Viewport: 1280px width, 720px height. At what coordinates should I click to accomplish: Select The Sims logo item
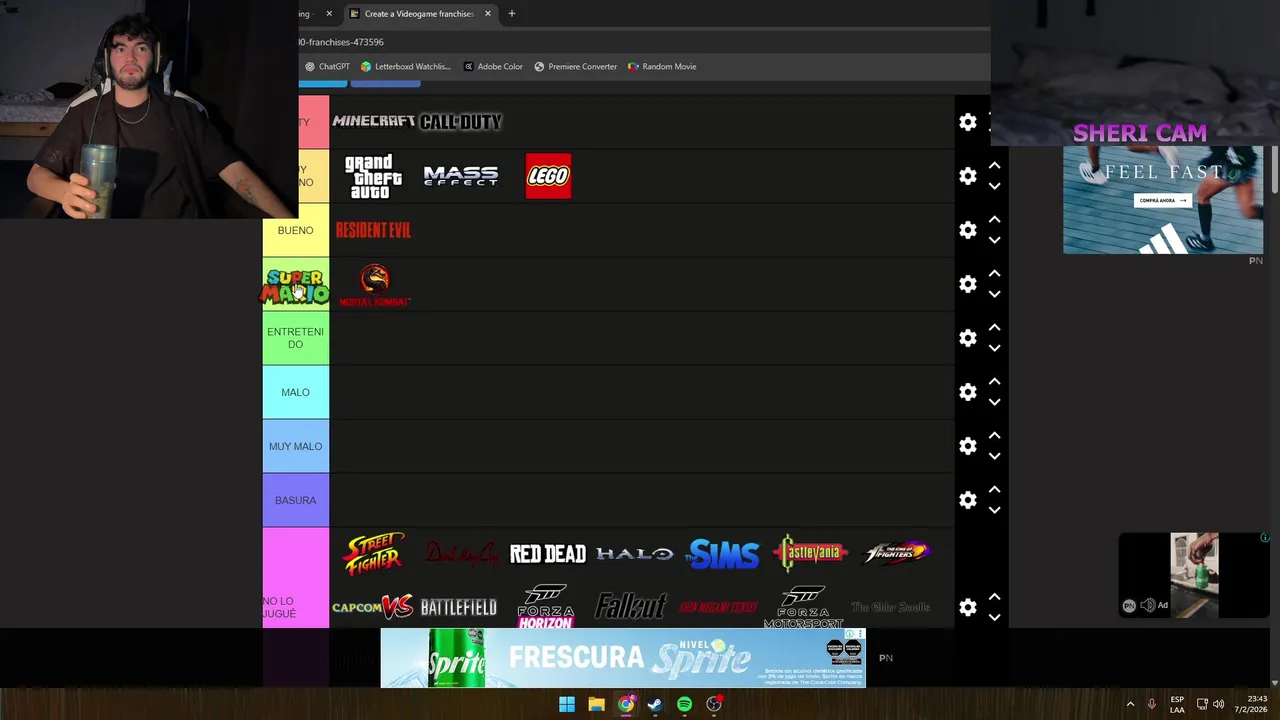click(722, 554)
